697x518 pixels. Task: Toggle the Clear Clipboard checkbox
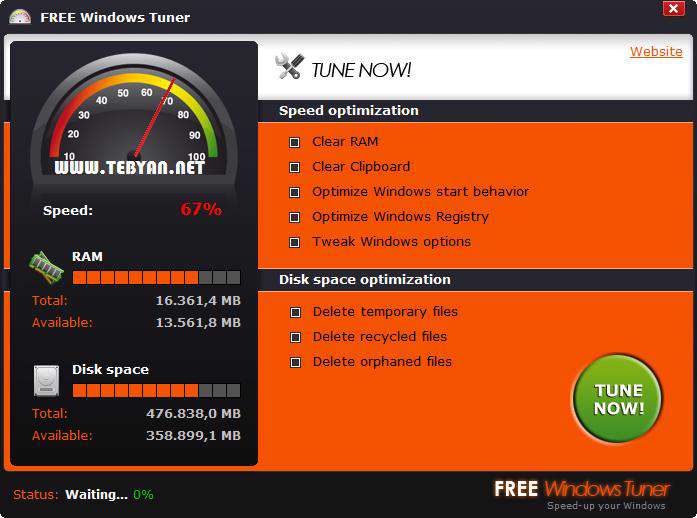pyautogui.click(x=294, y=167)
